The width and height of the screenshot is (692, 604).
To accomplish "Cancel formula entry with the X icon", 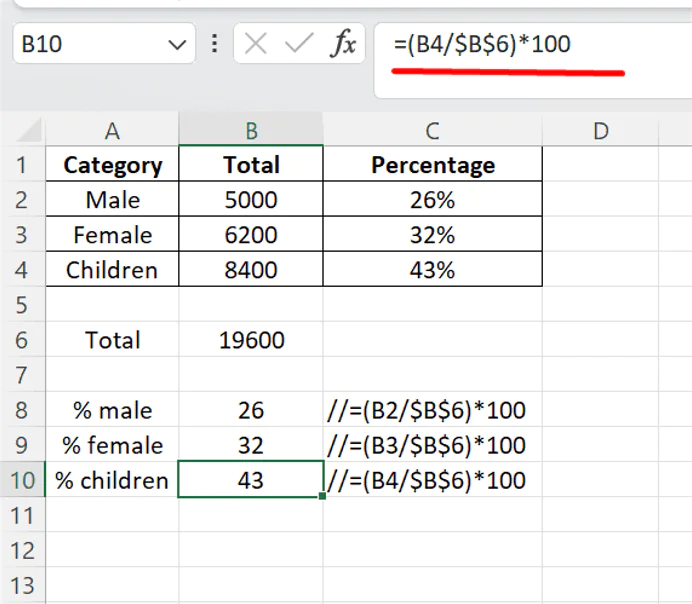I will click(257, 45).
